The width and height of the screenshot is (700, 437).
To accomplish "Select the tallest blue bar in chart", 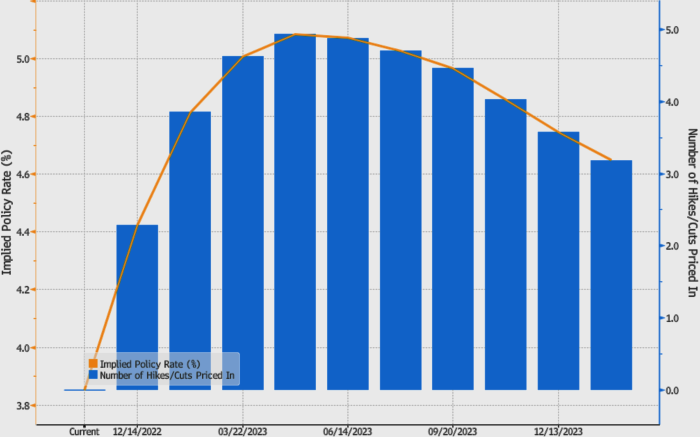I will pyautogui.click(x=295, y=211).
